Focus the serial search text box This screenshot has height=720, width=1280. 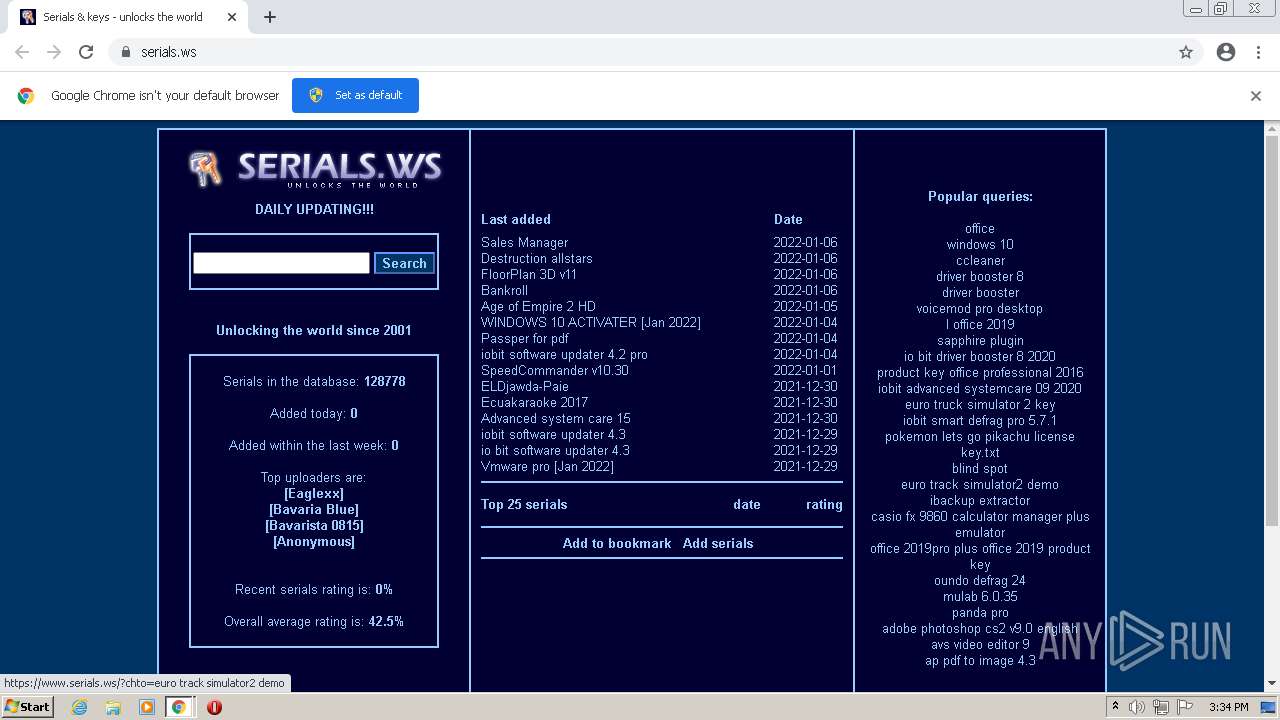click(281, 263)
